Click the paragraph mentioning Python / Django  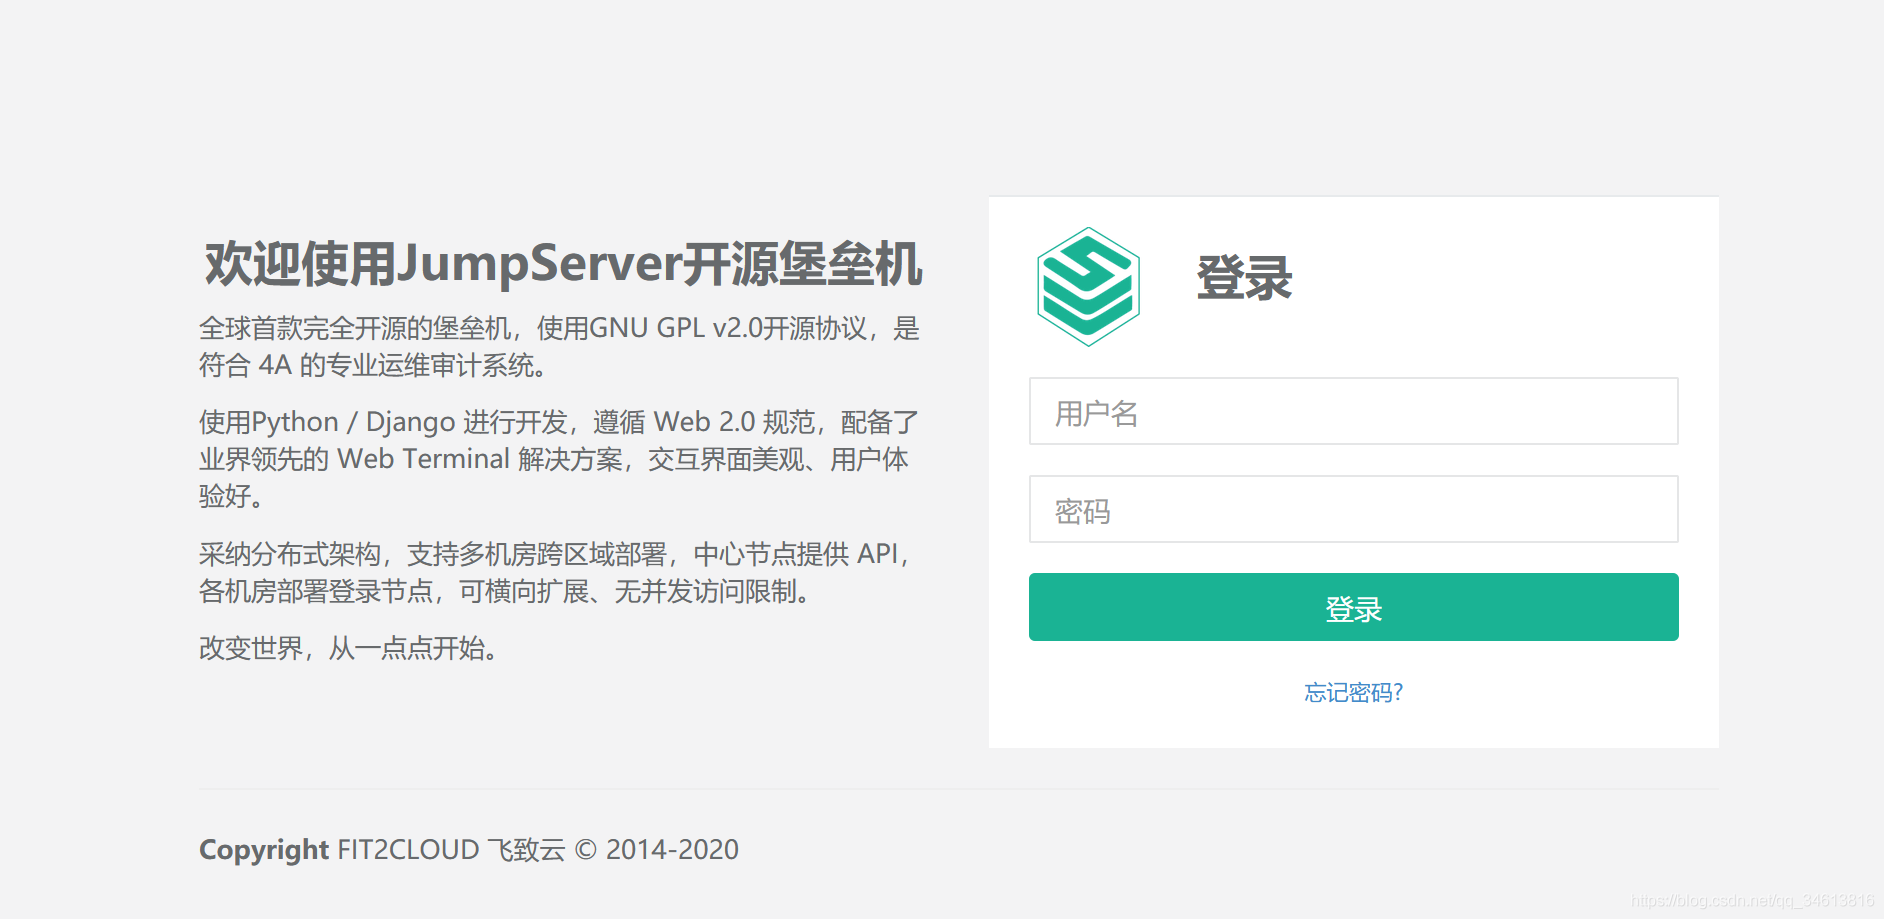pyautogui.click(x=559, y=459)
